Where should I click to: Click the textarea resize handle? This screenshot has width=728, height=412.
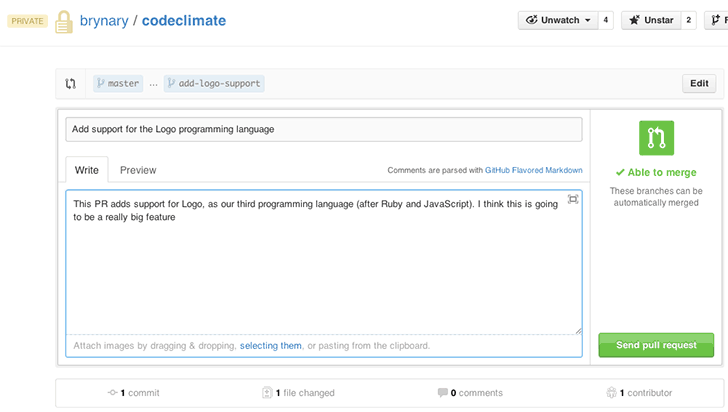point(578,330)
